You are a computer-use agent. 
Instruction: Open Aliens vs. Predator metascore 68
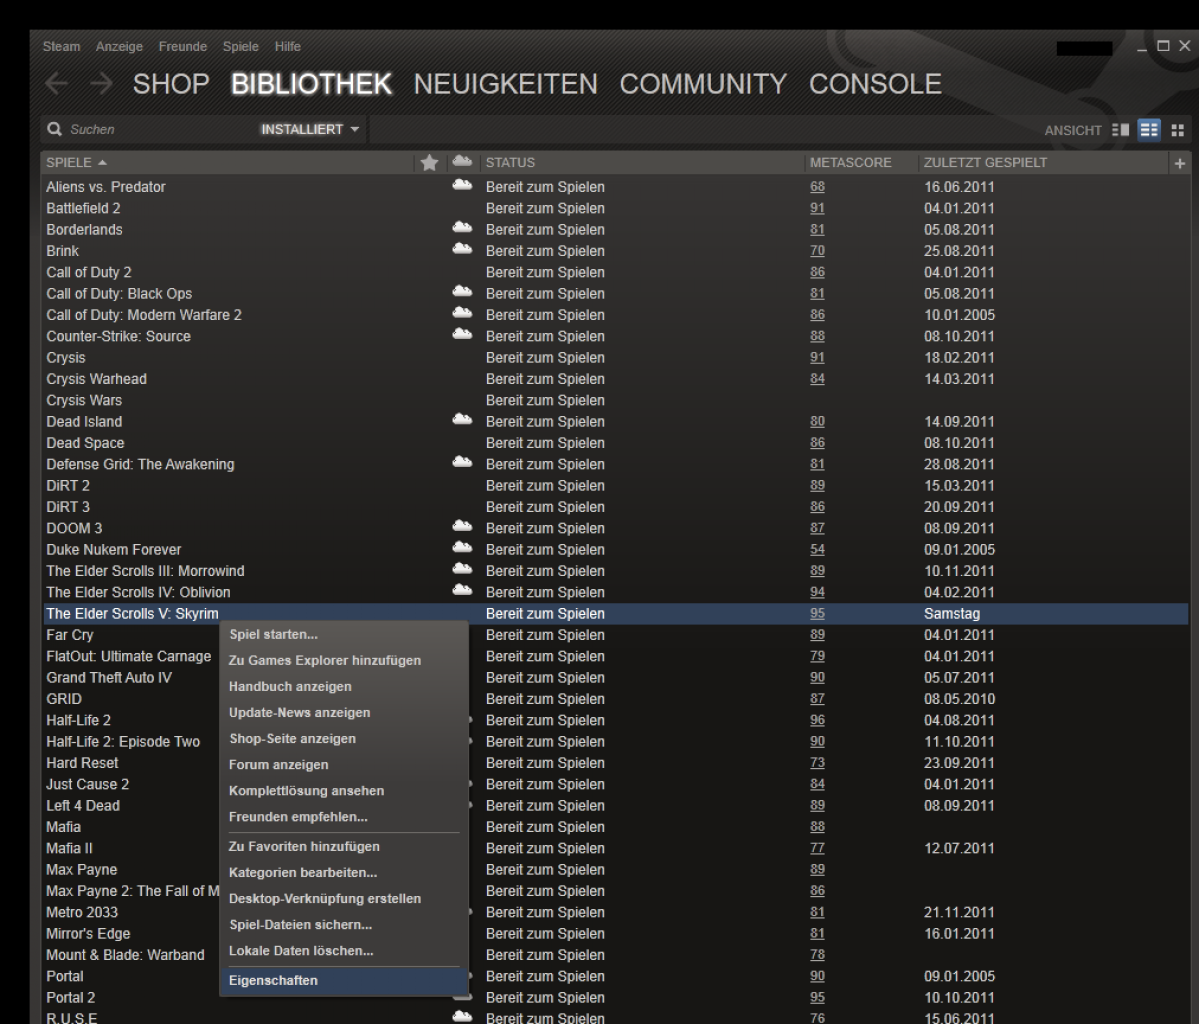(817, 187)
